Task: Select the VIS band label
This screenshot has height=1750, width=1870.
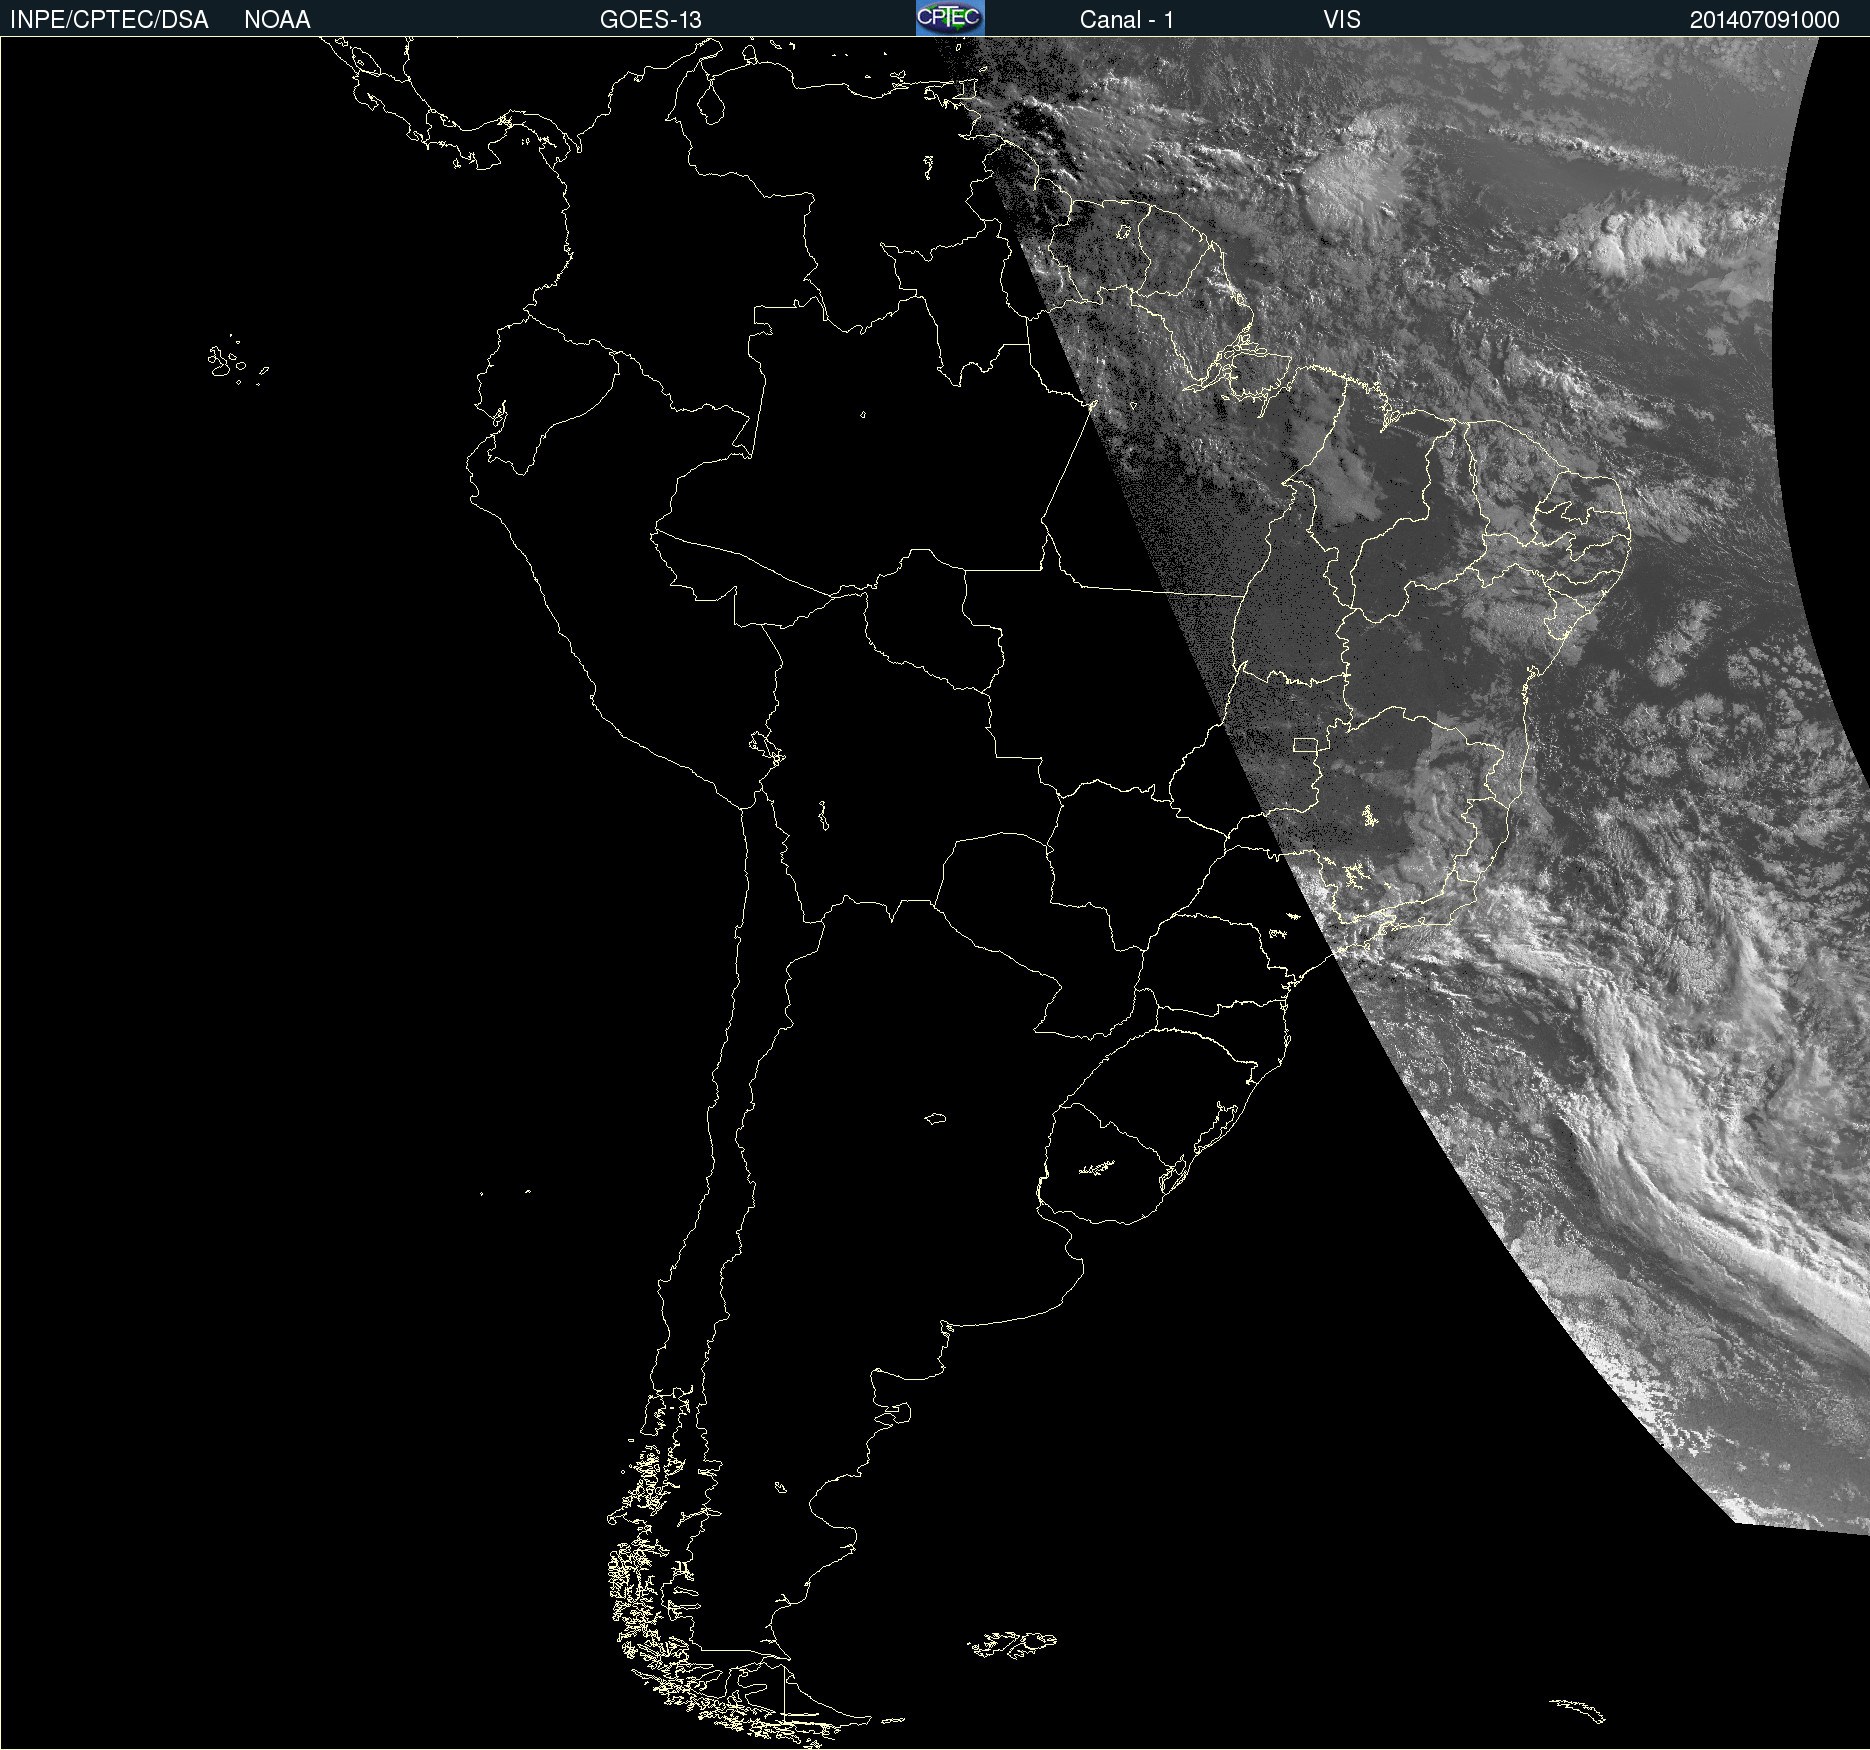Action: click(x=1342, y=20)
